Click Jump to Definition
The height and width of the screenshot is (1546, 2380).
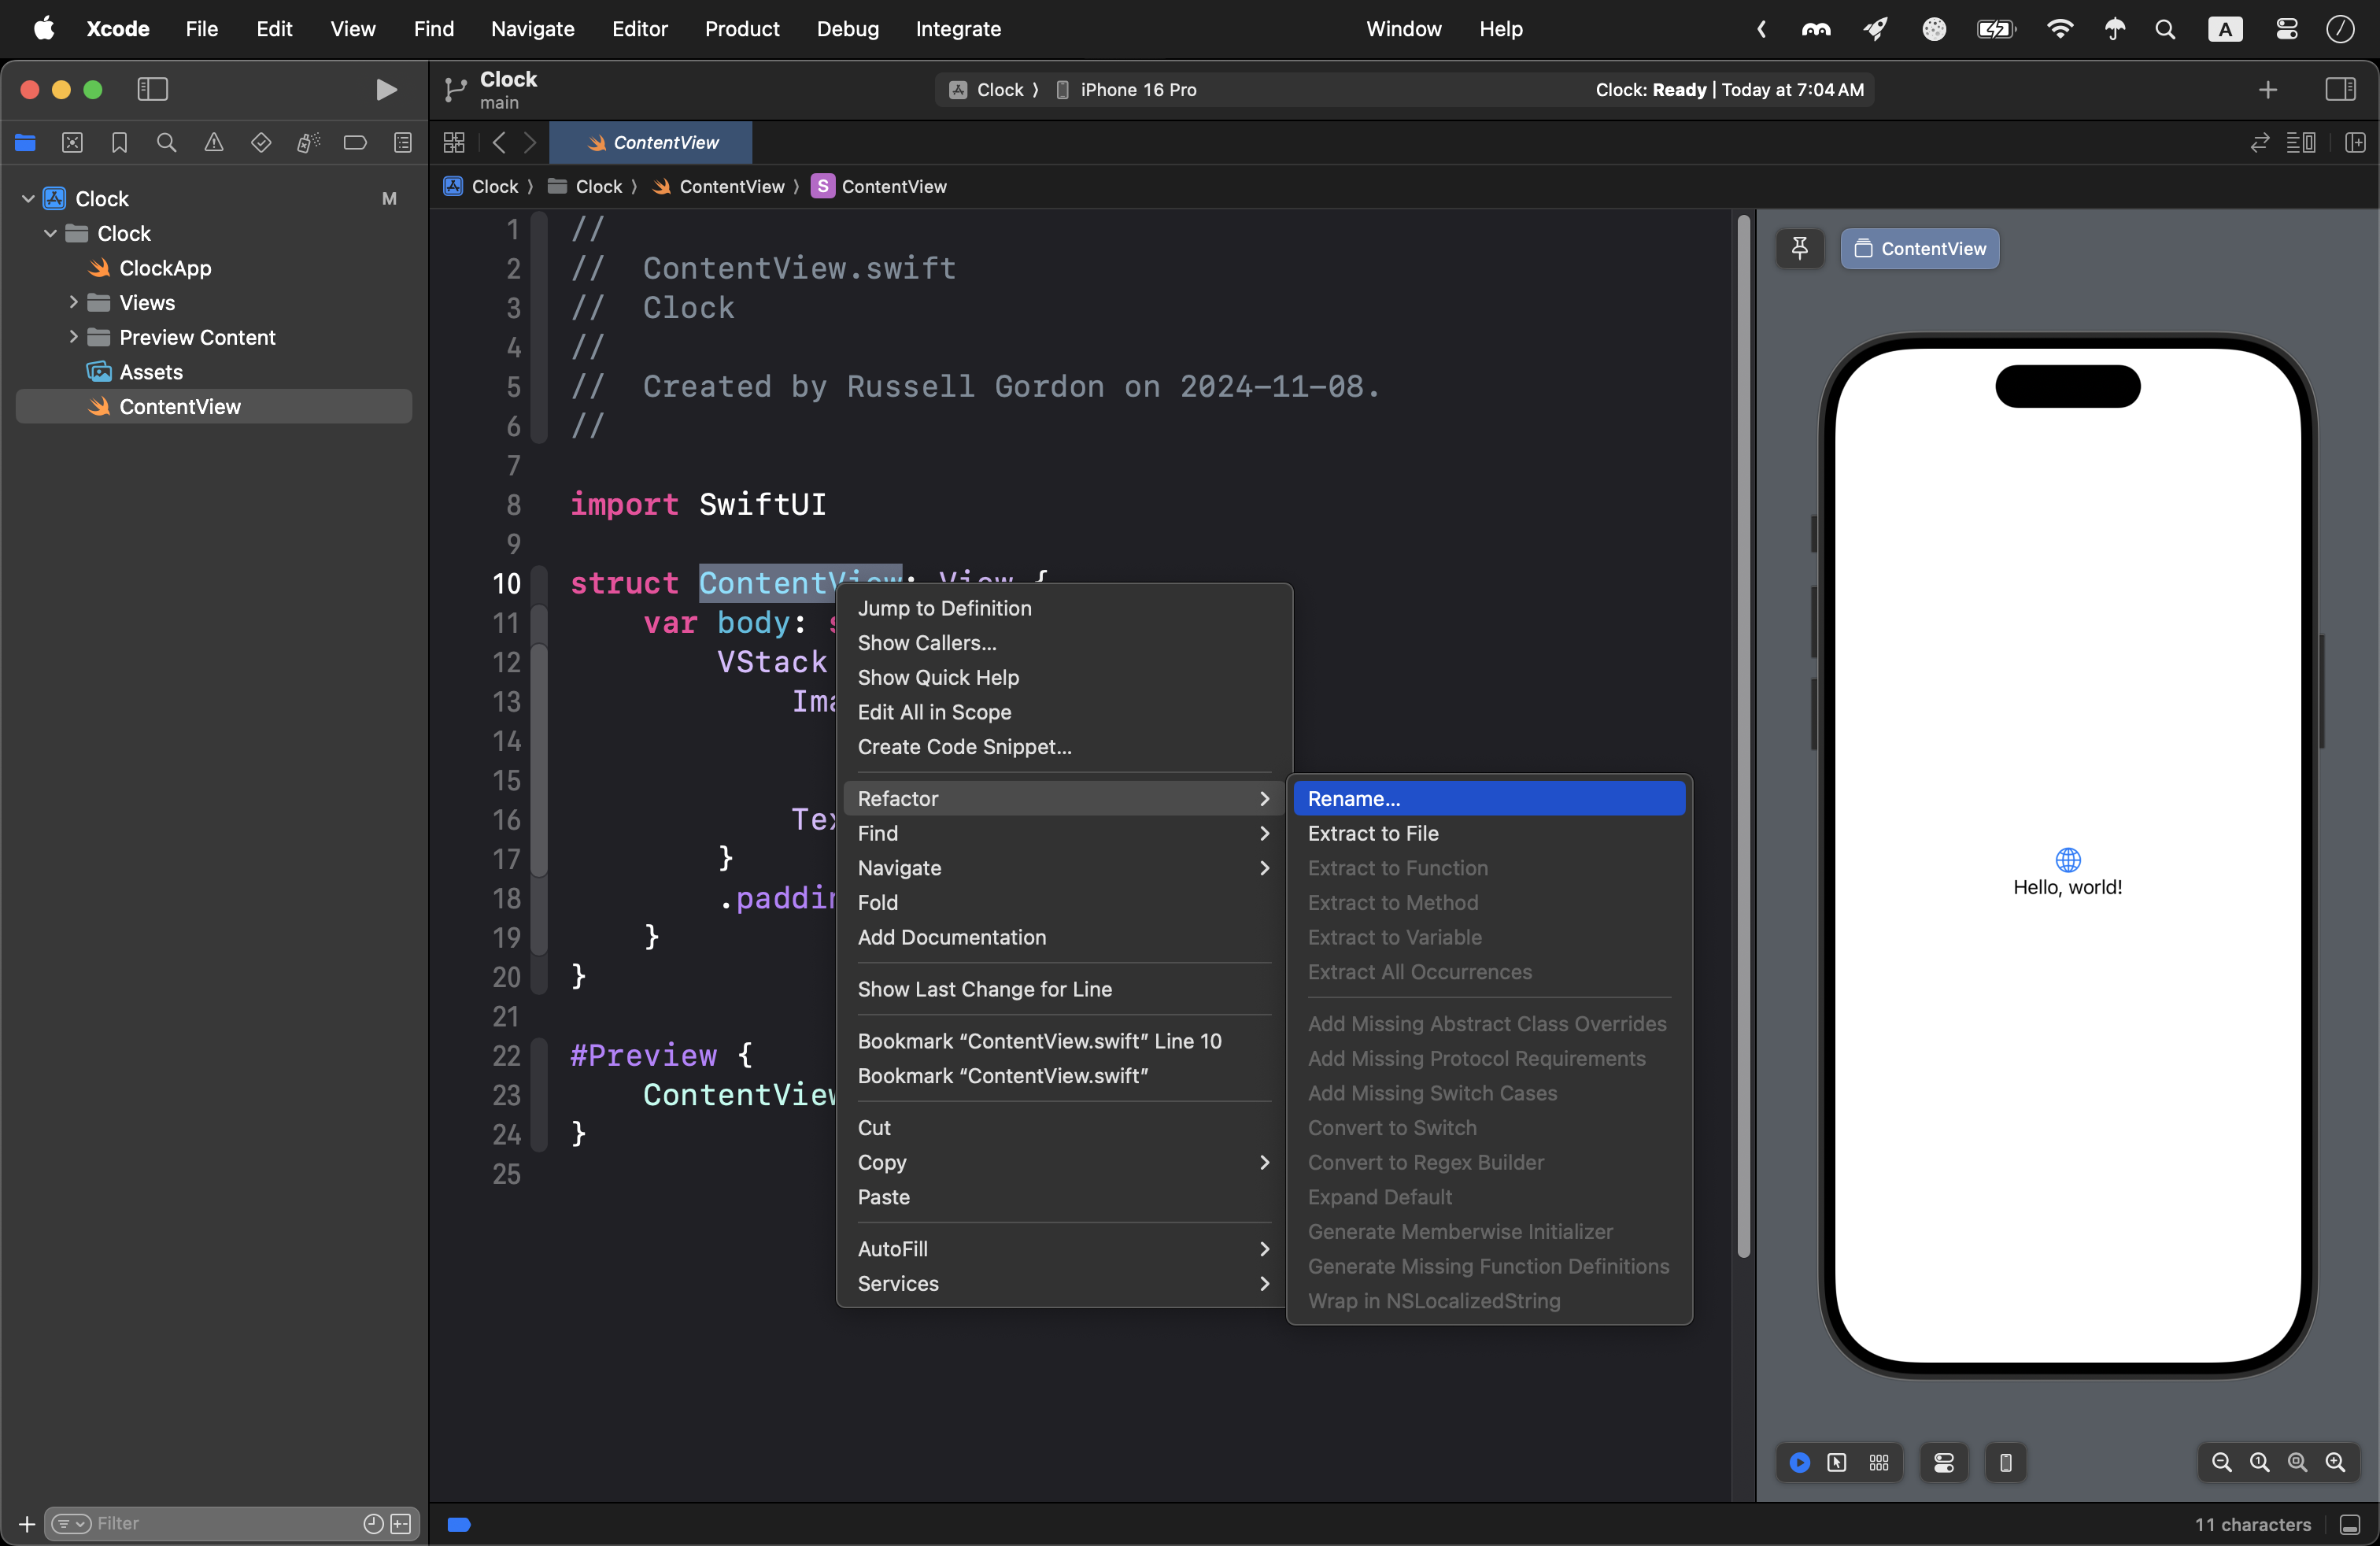(944, 608)
